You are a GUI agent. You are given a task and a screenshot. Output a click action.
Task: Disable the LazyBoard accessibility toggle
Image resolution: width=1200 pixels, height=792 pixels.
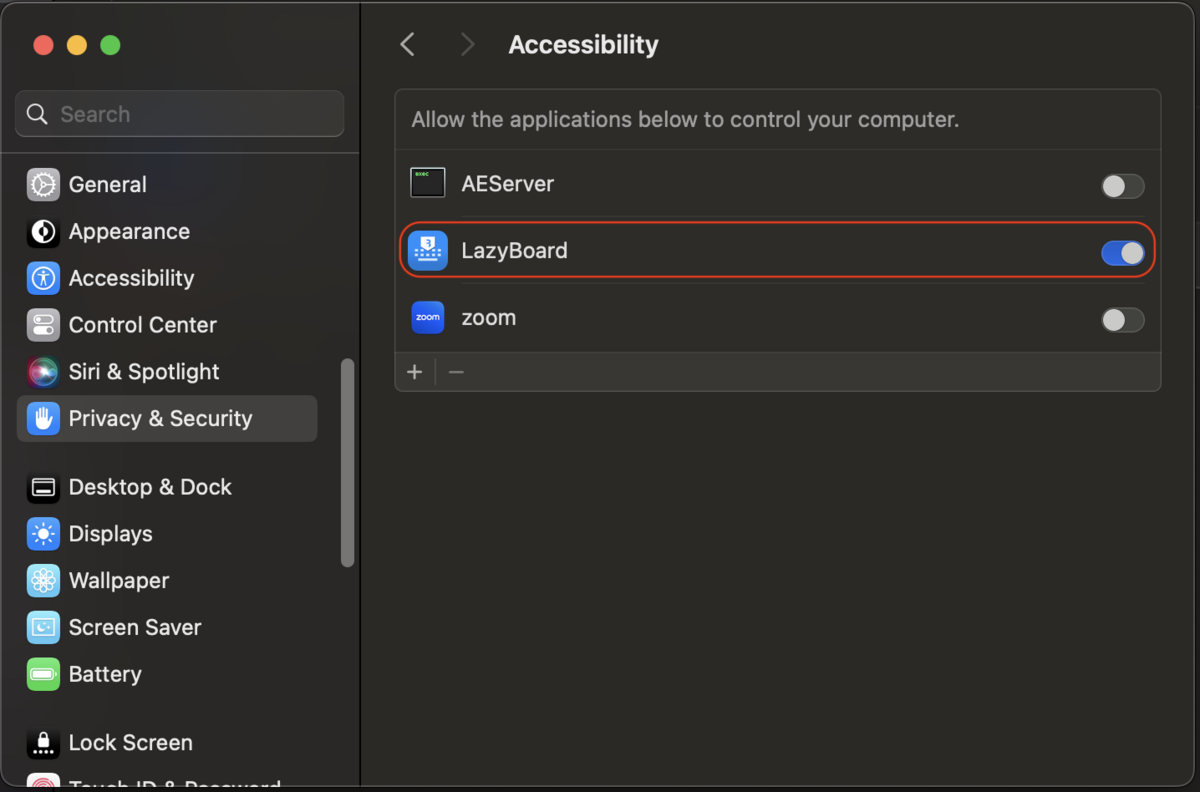1122,253
